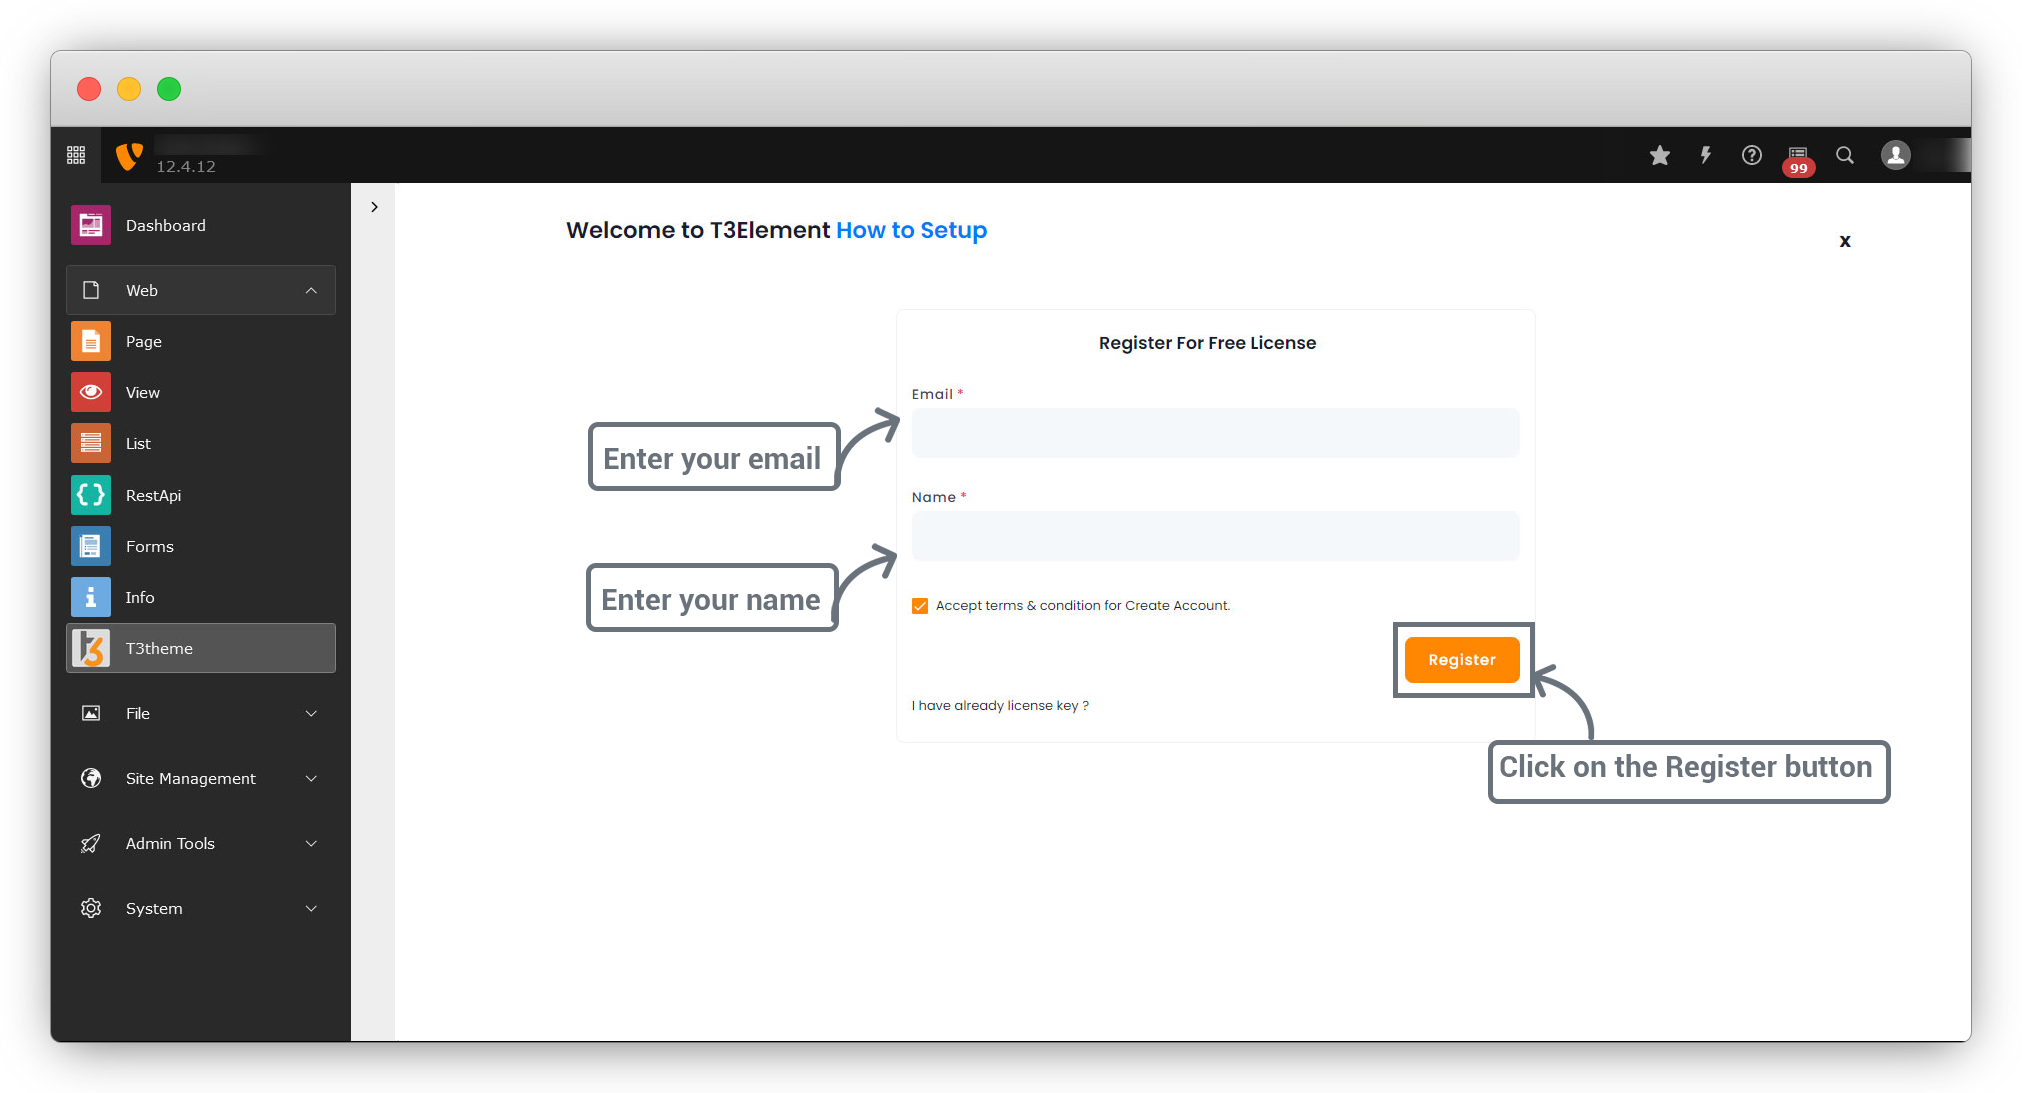The width and height of the screenshot is (2022, 1093).
Task: Click the Page module icon
Action: pyautogui.click(x=91, y=341)
